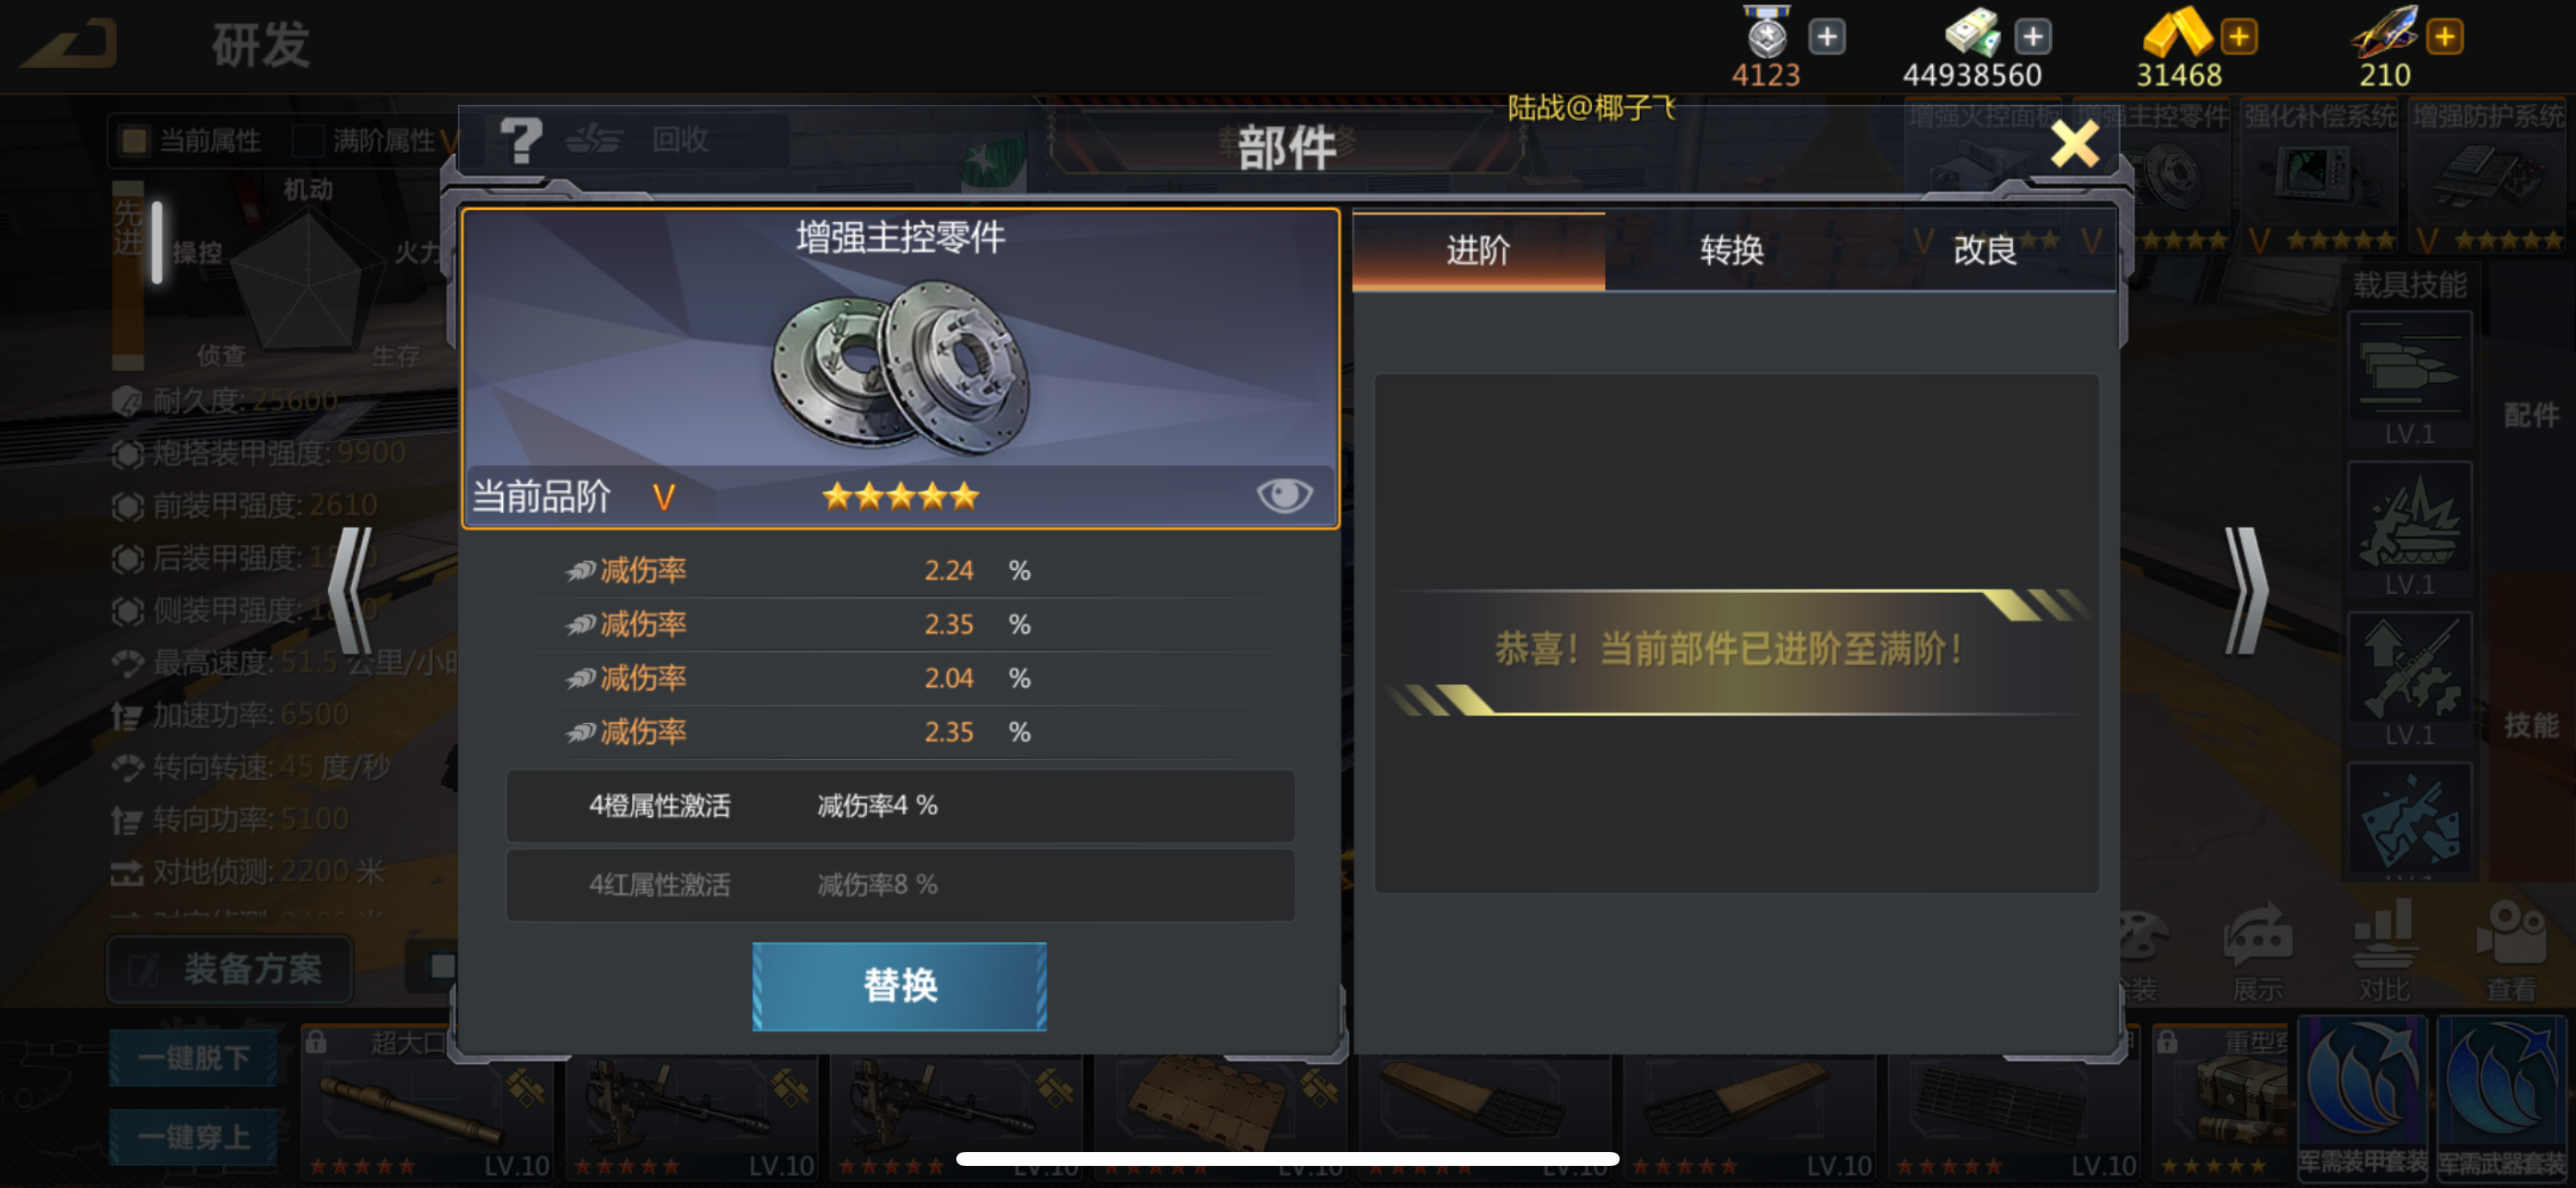Close the 部件 dialog with X
The height and width of the screenshot is (1188, 2576).
pyautogui.click(x=2074, y=145)
